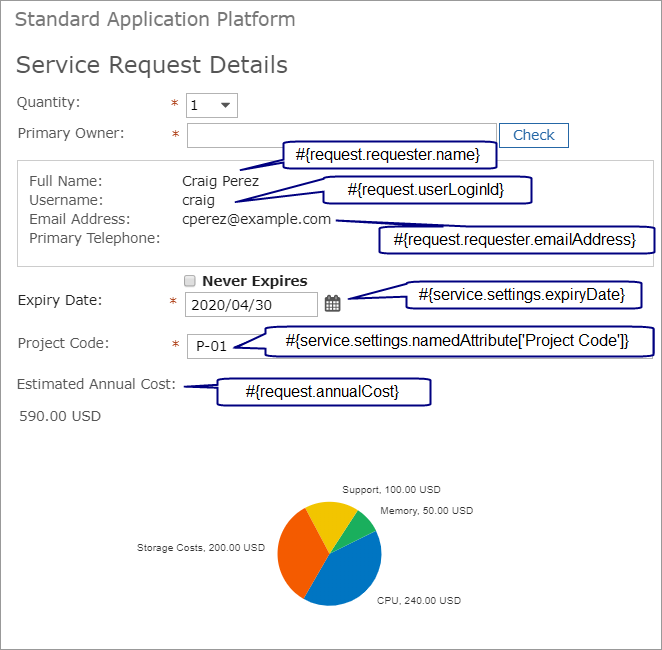Click the 'Email Address:' label
662x650 pixels.
point(80,219)
